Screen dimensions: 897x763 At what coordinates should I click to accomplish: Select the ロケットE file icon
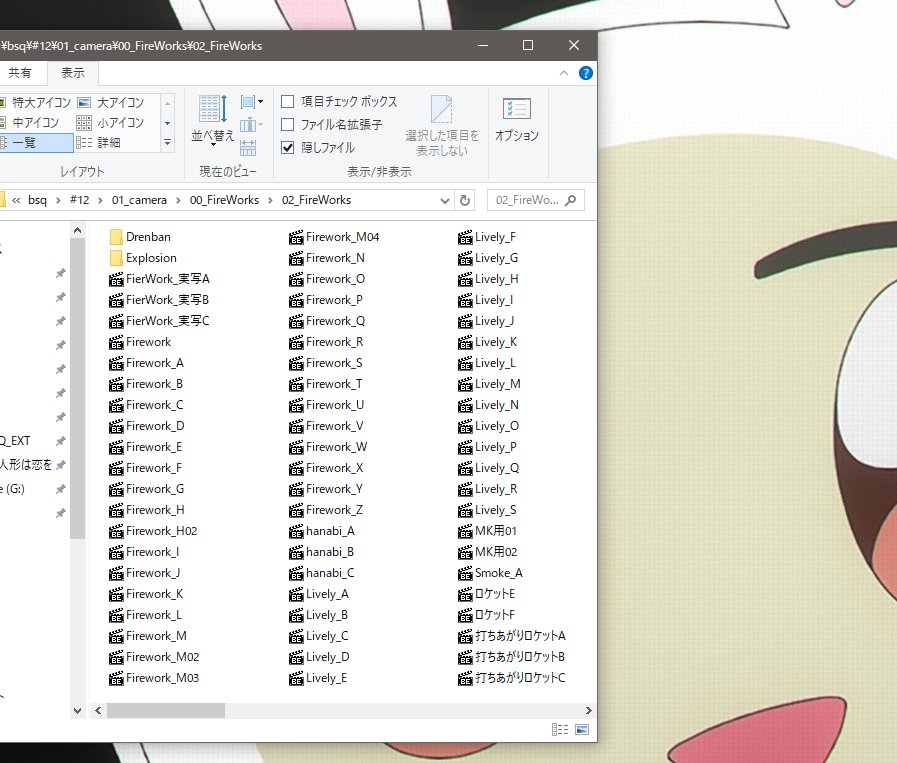[x=465, y=594]
